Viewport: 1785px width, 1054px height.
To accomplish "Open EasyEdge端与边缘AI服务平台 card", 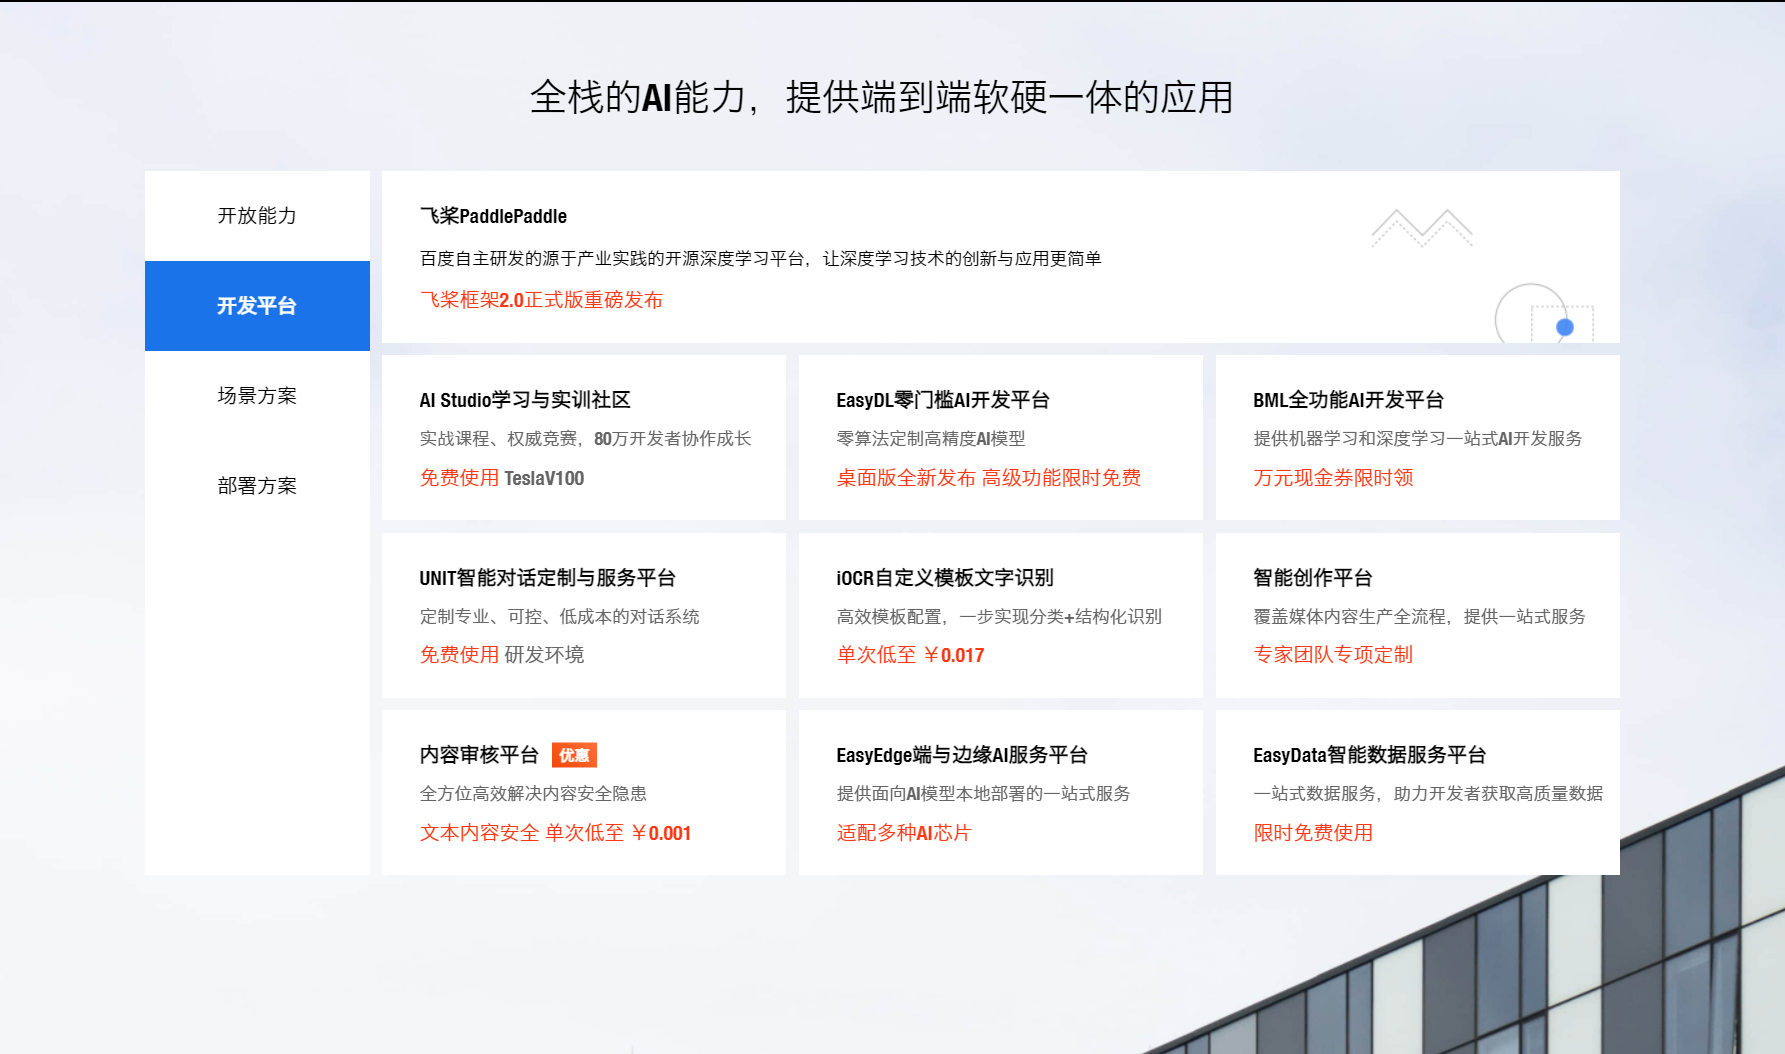I will point(961,755).
